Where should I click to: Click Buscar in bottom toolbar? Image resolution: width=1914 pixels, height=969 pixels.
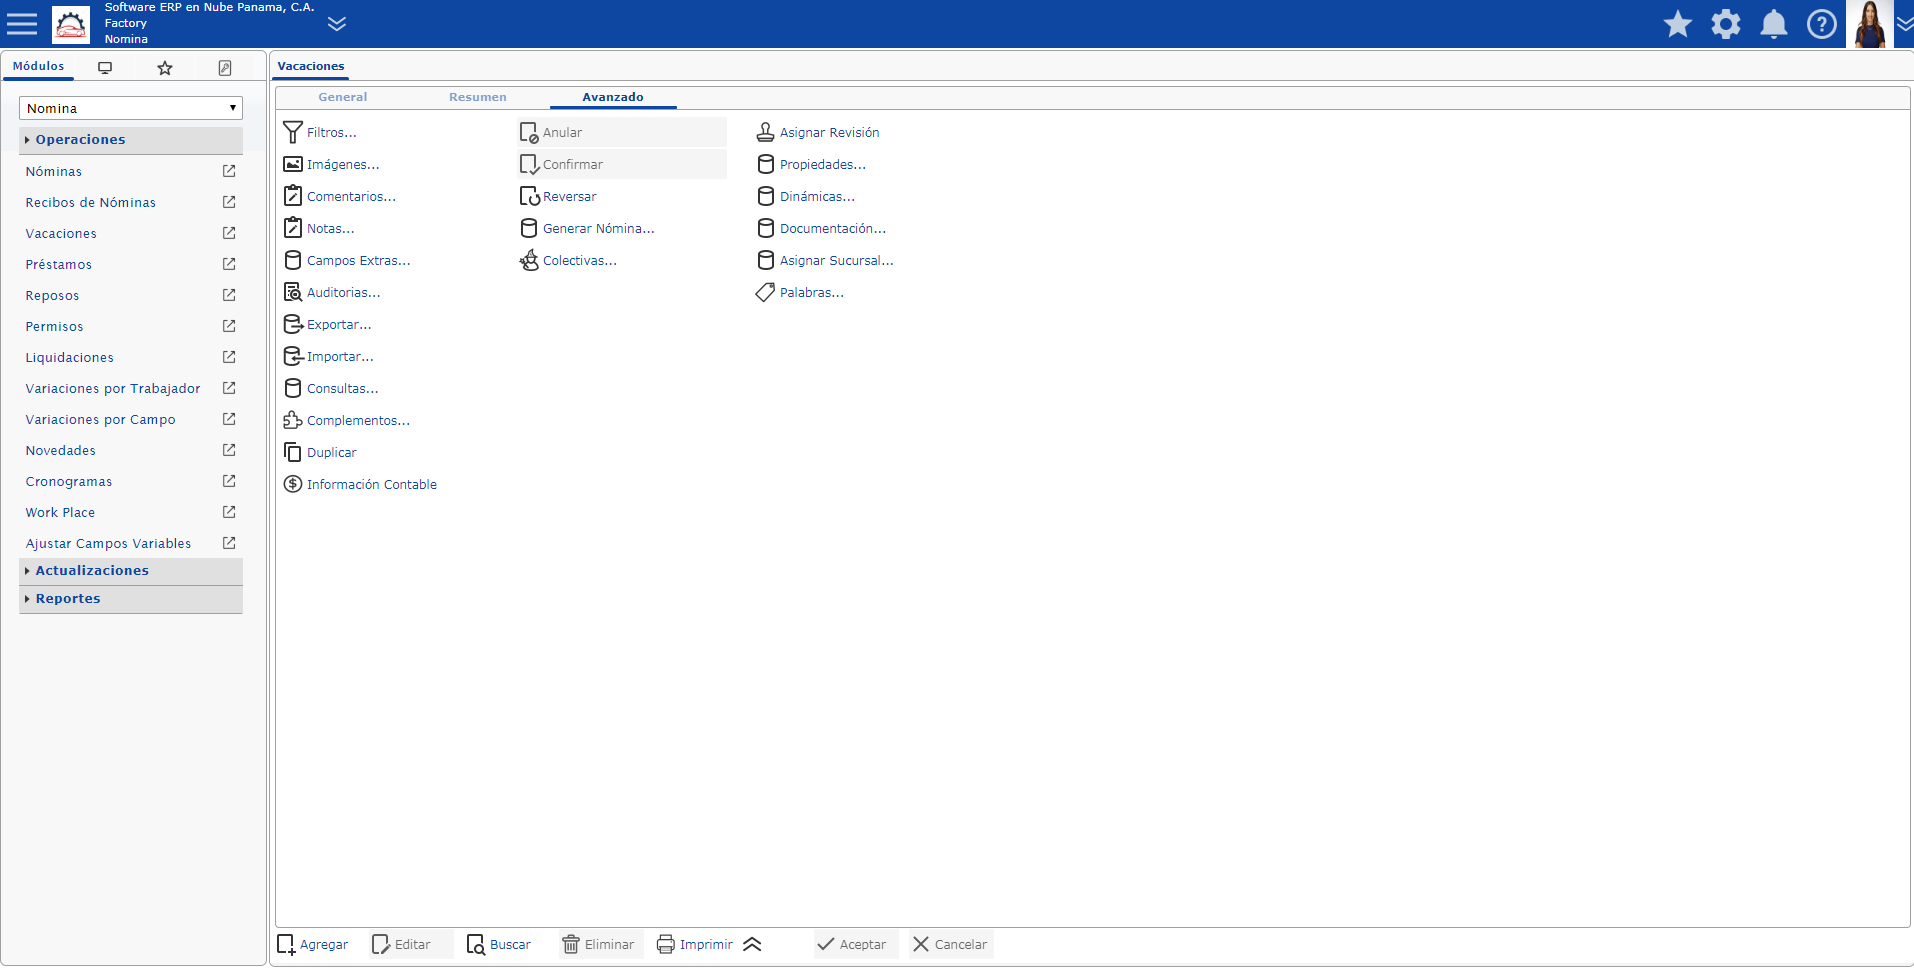coord(499,945)
